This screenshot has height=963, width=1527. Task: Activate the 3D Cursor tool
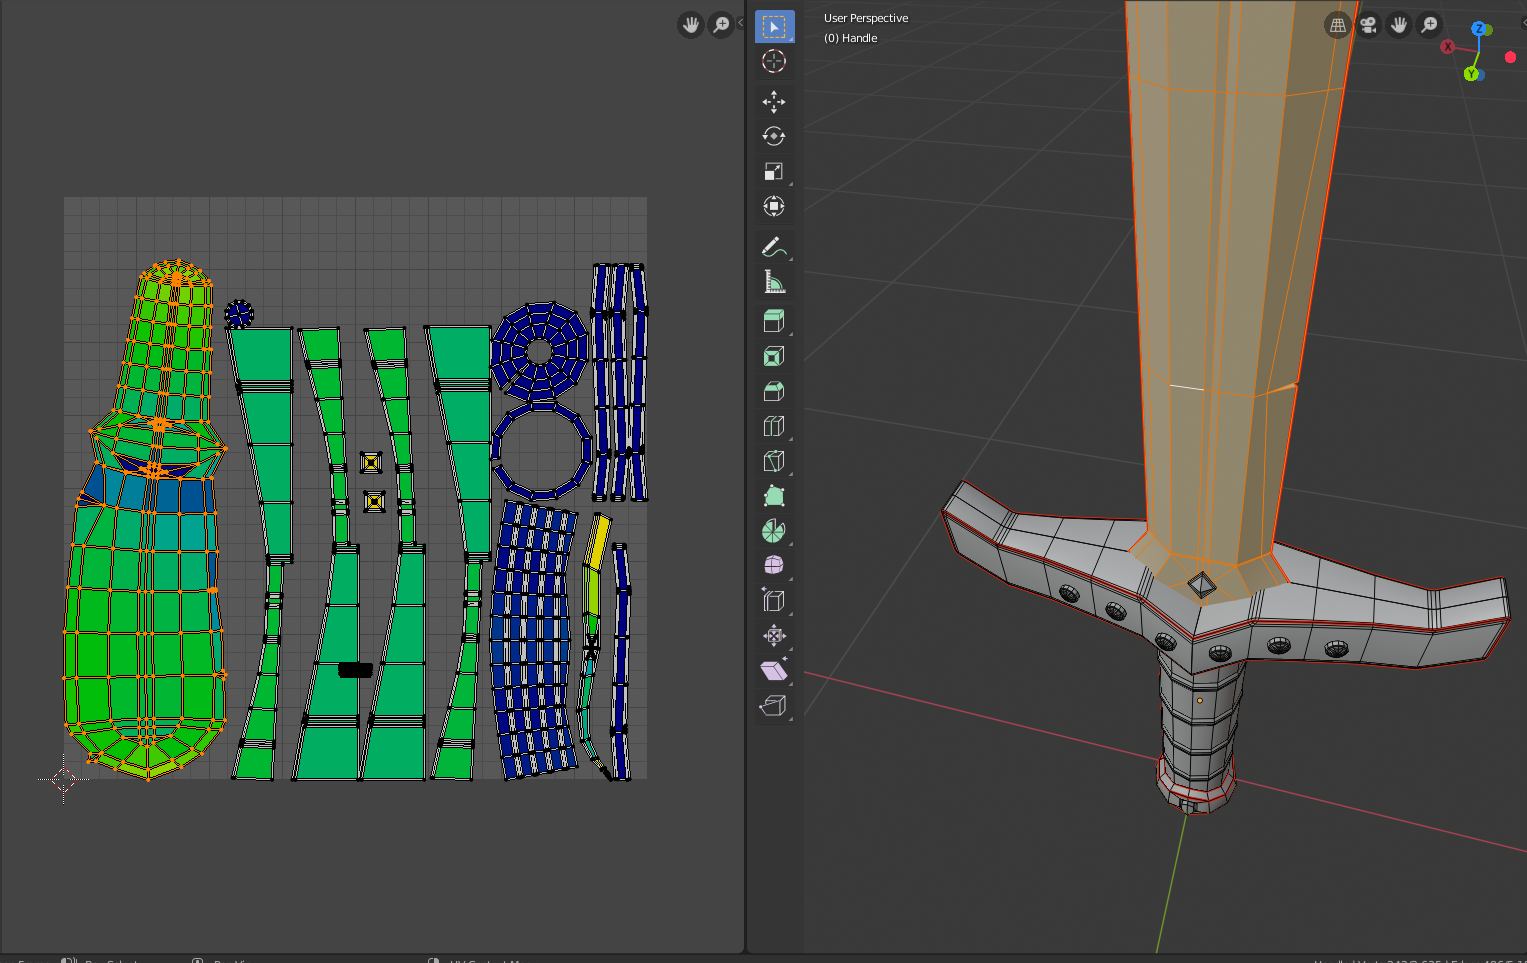point(774,62)
